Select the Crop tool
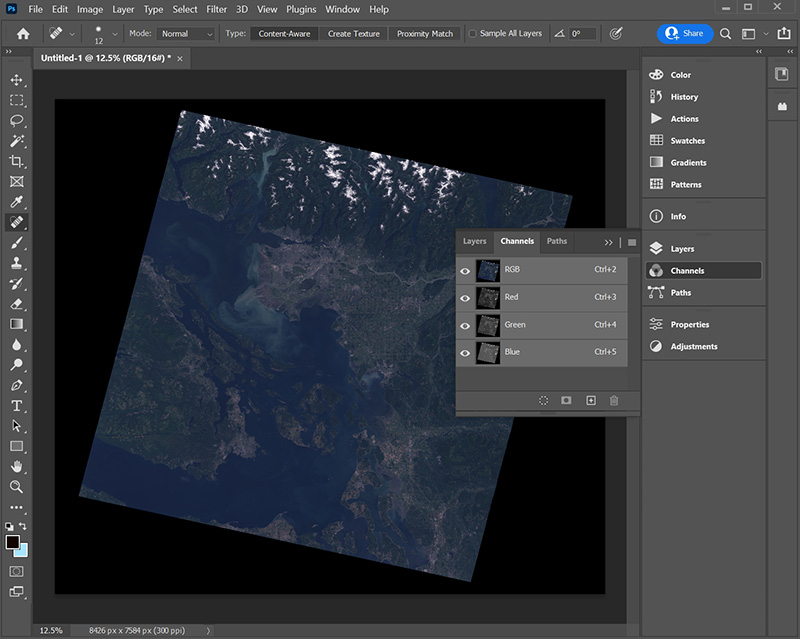The image size is (800, 639). click(x=17, y=161)
